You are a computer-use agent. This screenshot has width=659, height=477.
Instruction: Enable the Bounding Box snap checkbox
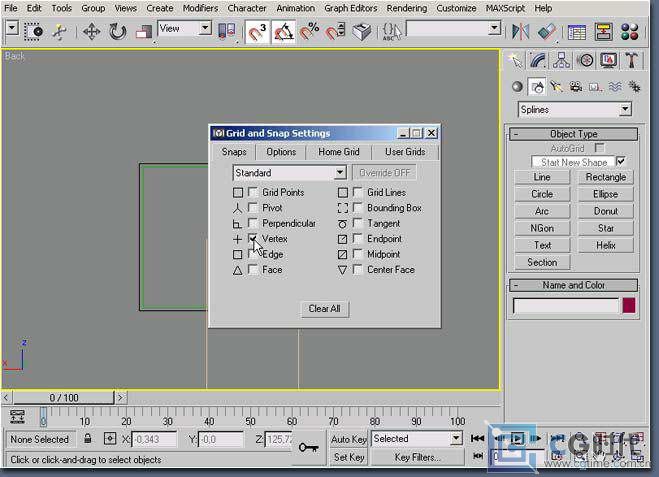click(358, 208)
